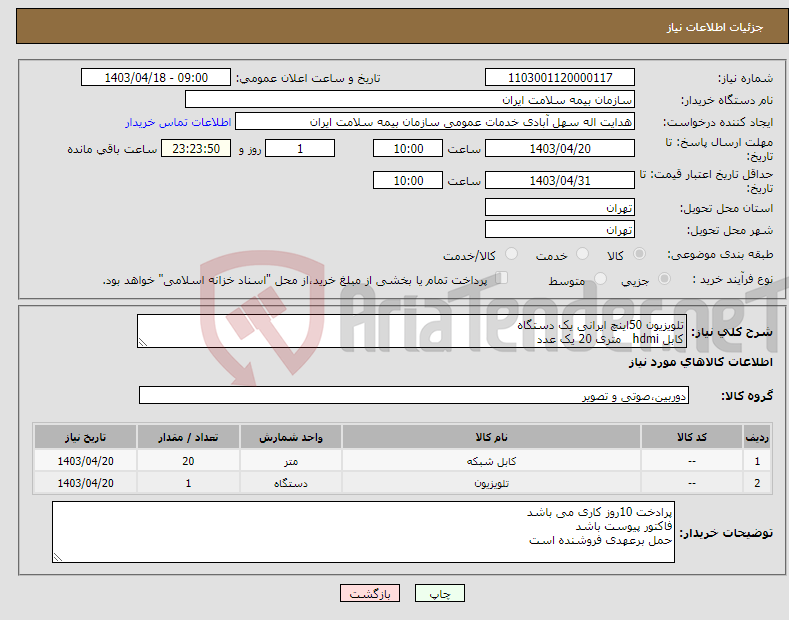Click the request creator field هدایت اله سهل آبادی
The image size is (789, 620).
click(x=435, y=121)
